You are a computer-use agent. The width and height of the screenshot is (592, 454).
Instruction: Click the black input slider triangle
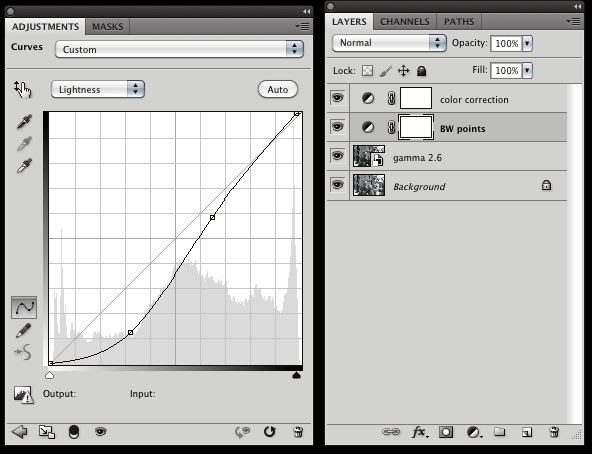pos(297,375)
